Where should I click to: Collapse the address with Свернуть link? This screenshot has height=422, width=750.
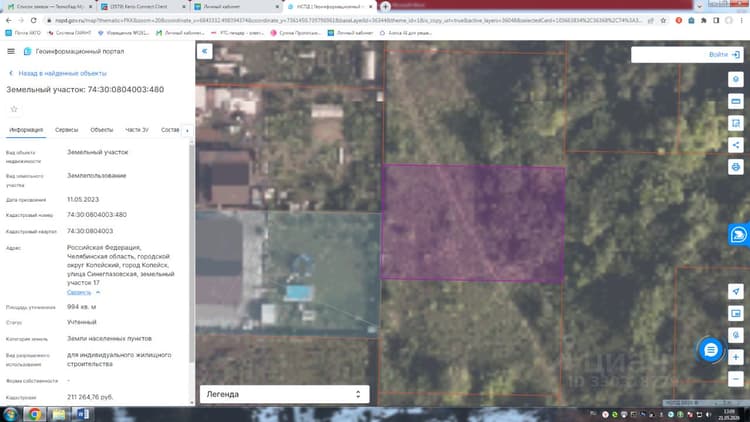pyautogui.click(x=83, y=292)
